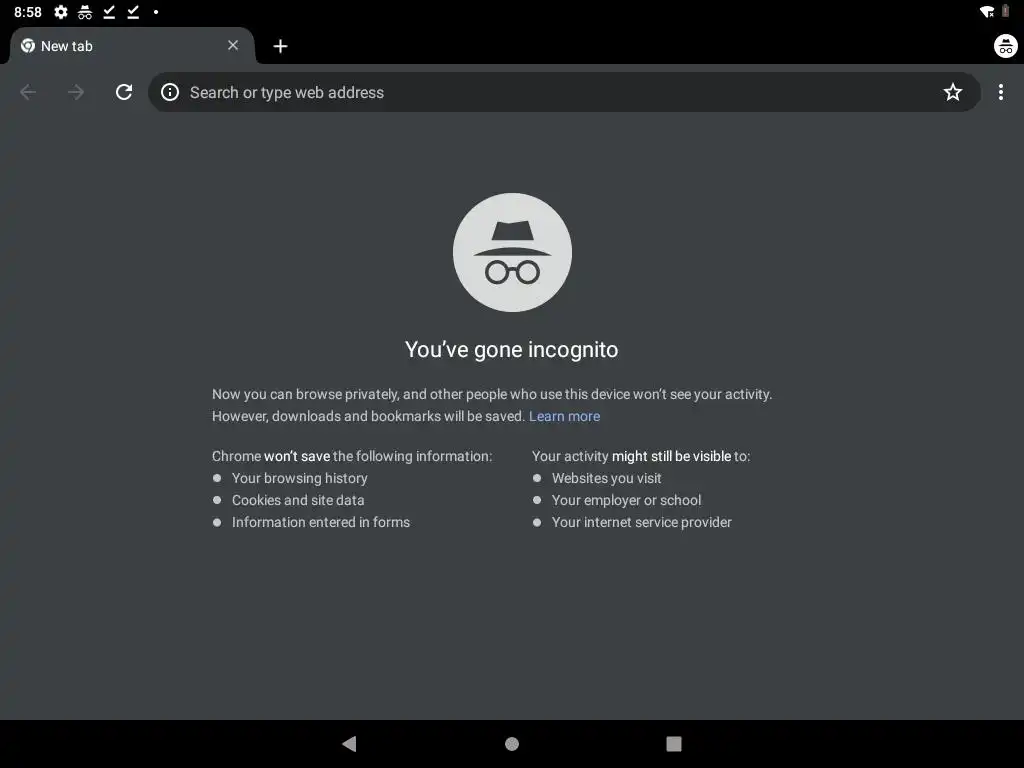
Task: Click the Search or type web address field
Action: click(564, 92)
